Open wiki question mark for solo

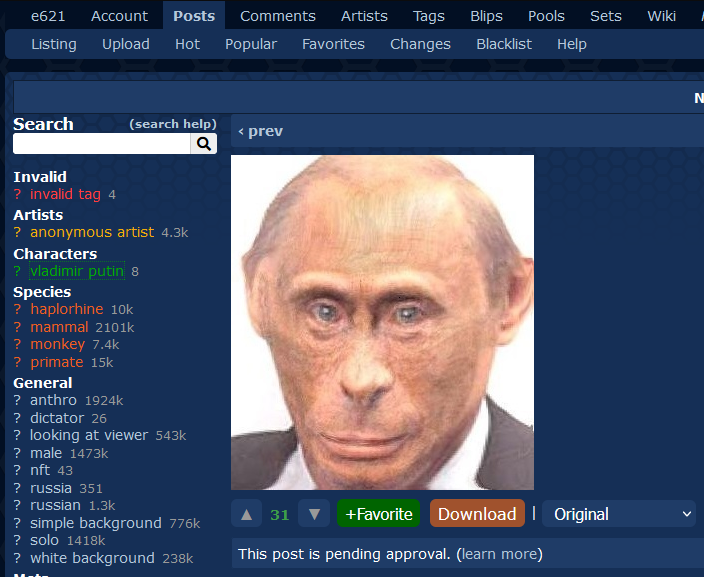(x=17, y=540)
